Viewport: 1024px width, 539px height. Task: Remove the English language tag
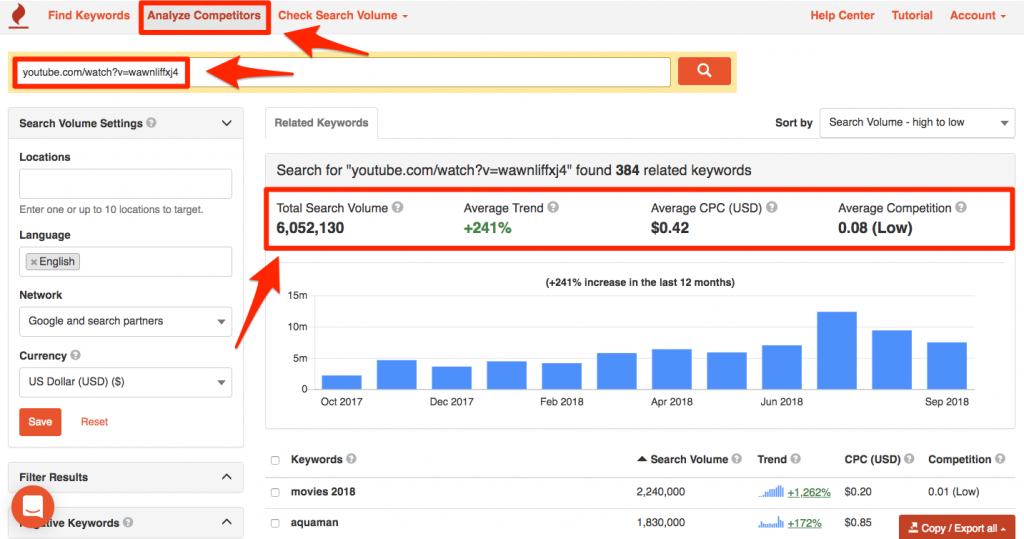click(x=33, y=262)
